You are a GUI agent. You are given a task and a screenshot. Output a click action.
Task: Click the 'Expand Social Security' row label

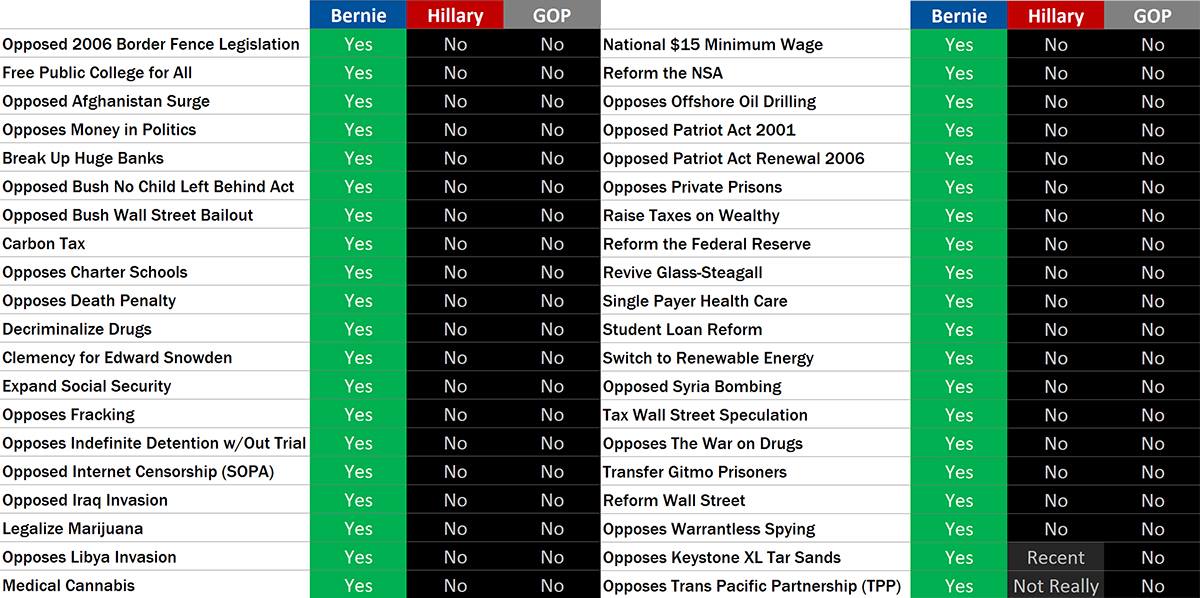(x=87, y=386)
